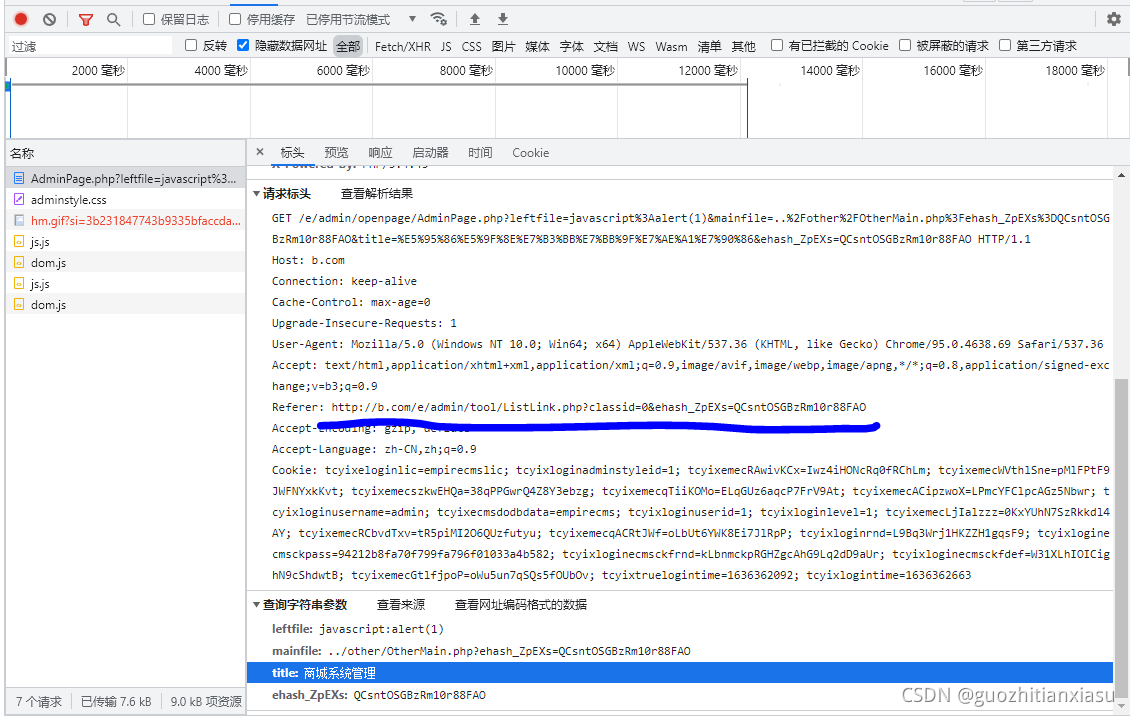Image resolution: width=1130 pixels, height=716 pixels.
Task: Click the Cache-Control: max-age=0 line
Action: point(351,302)
